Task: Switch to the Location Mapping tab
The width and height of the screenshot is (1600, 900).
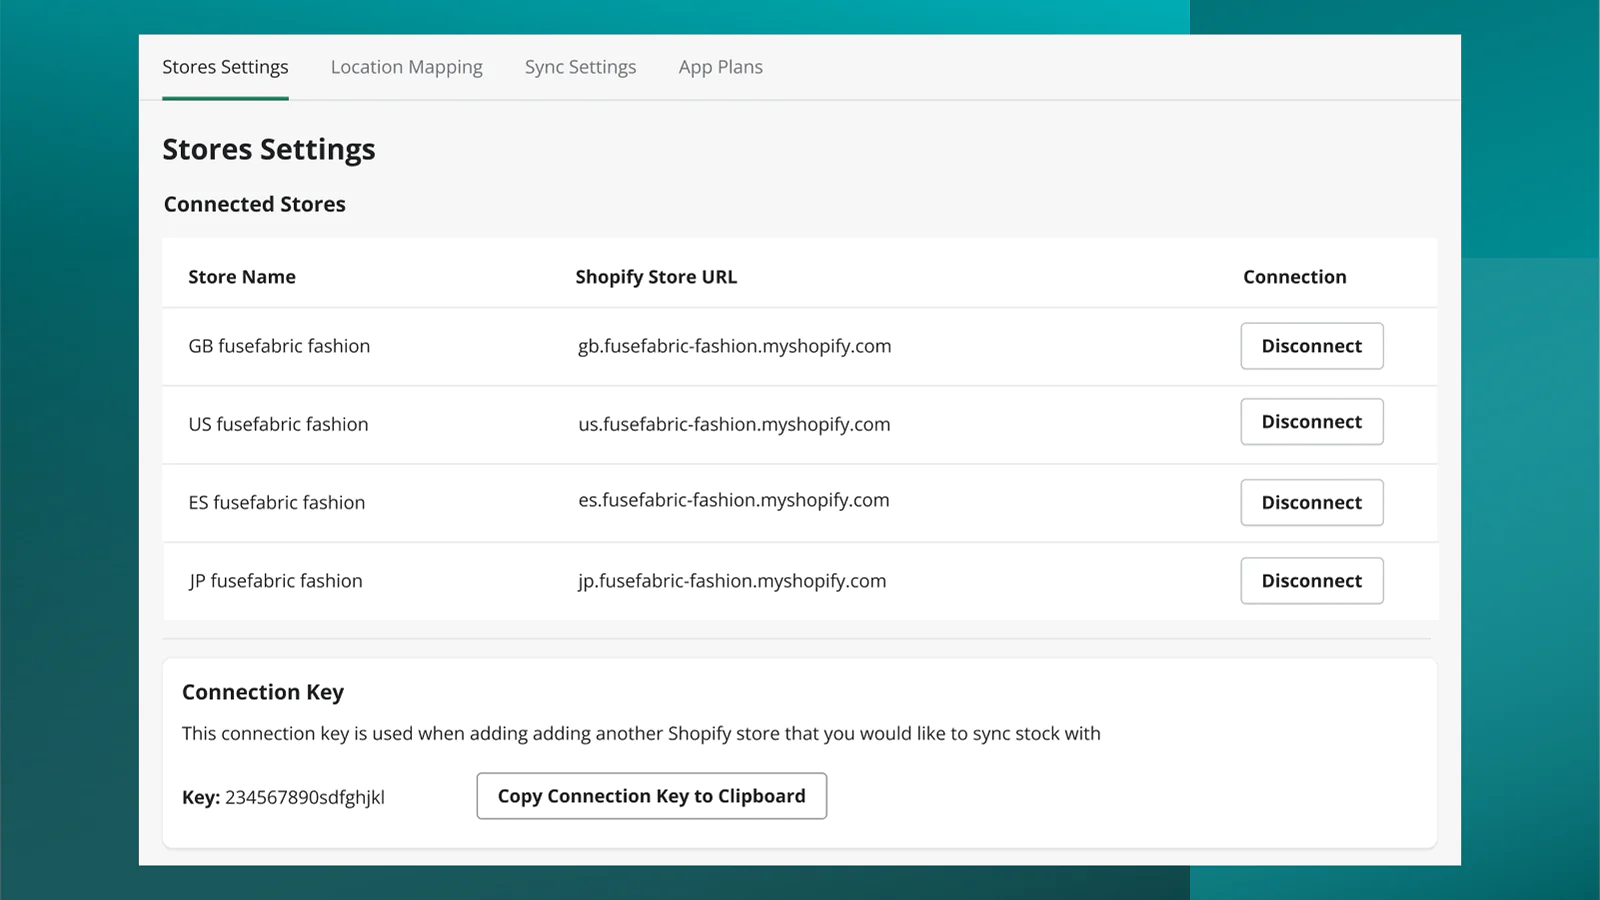Action: [x=406, y=67]
